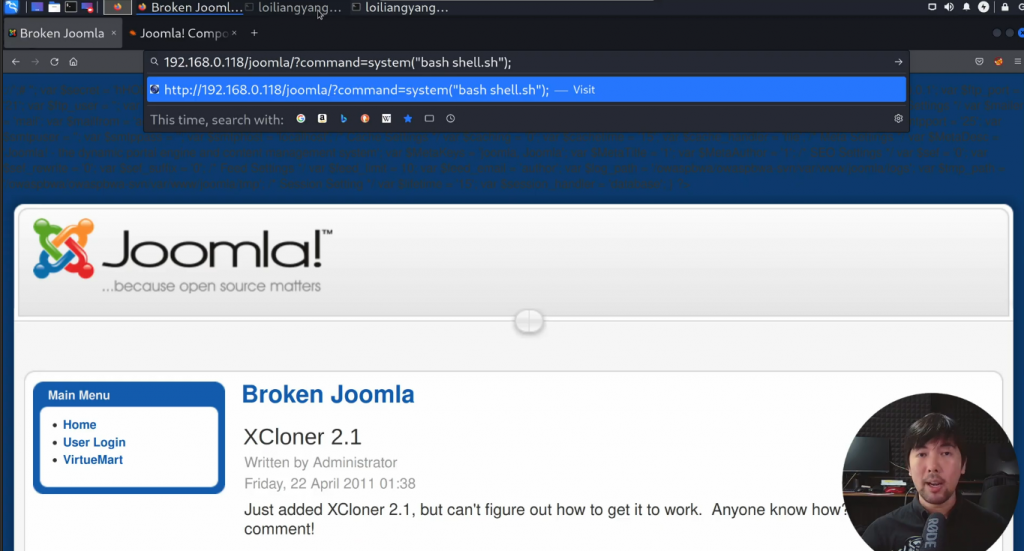1024x551 pixels.
Task: Open a new browser tab
Action: click(254, 33)
